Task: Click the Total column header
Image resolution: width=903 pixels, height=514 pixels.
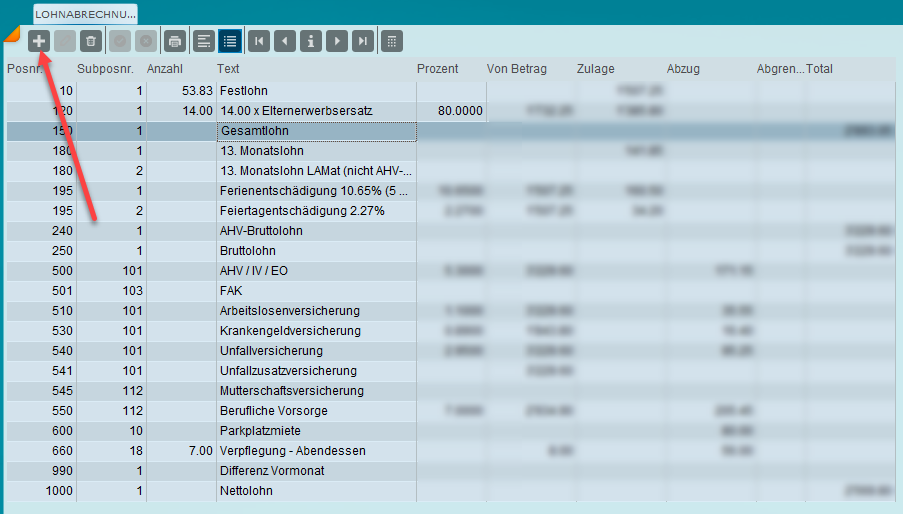Action: coord(819,69)
